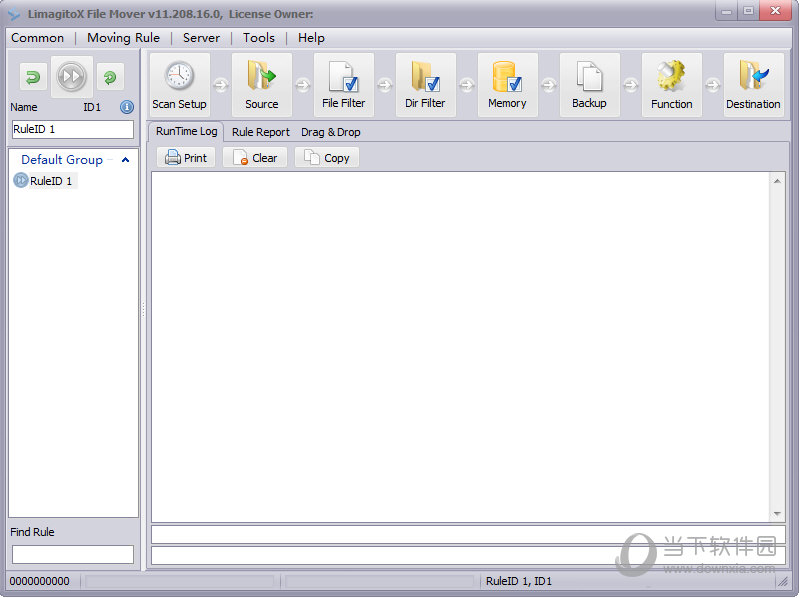Click inside the empty runtime log area
Screen dimensions: 800x598
[x=461, y=347]
